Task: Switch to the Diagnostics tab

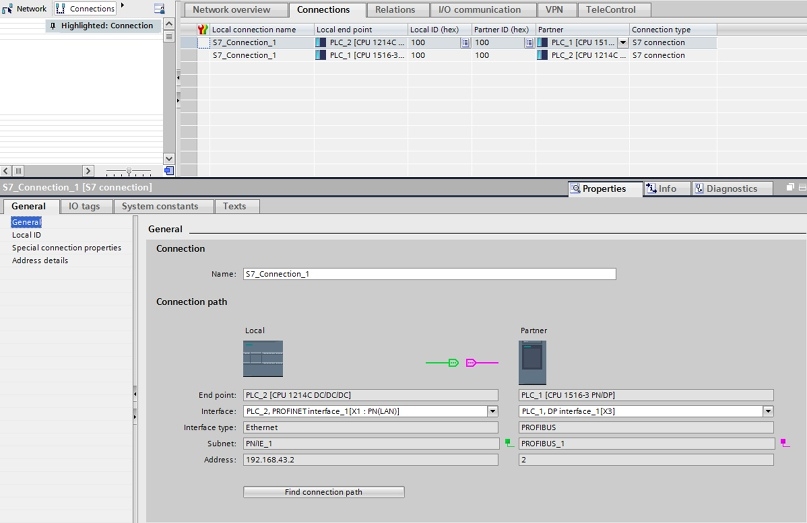Action: (x=731, y=189)
